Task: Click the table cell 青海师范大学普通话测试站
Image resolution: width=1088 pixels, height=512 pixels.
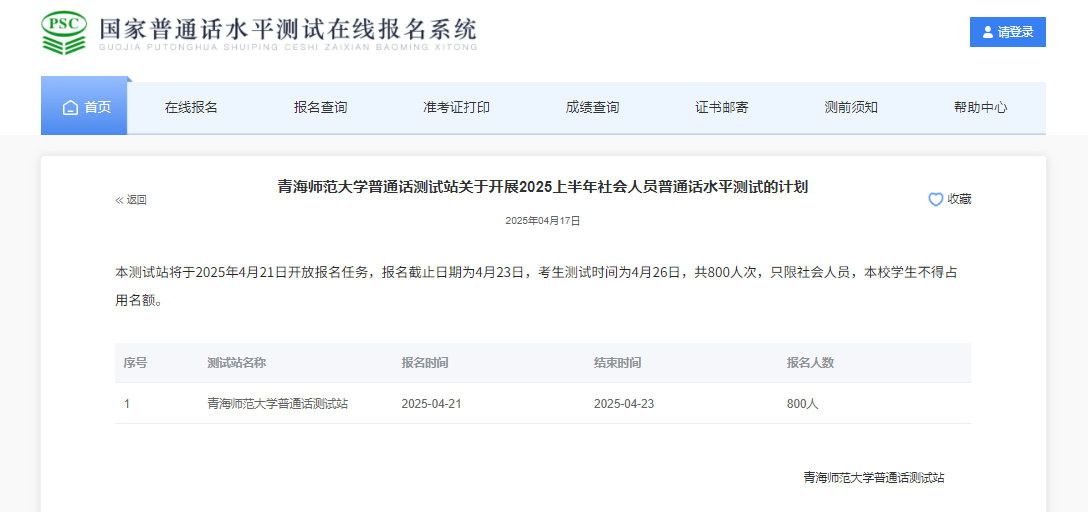Action: tap(278, 404)
